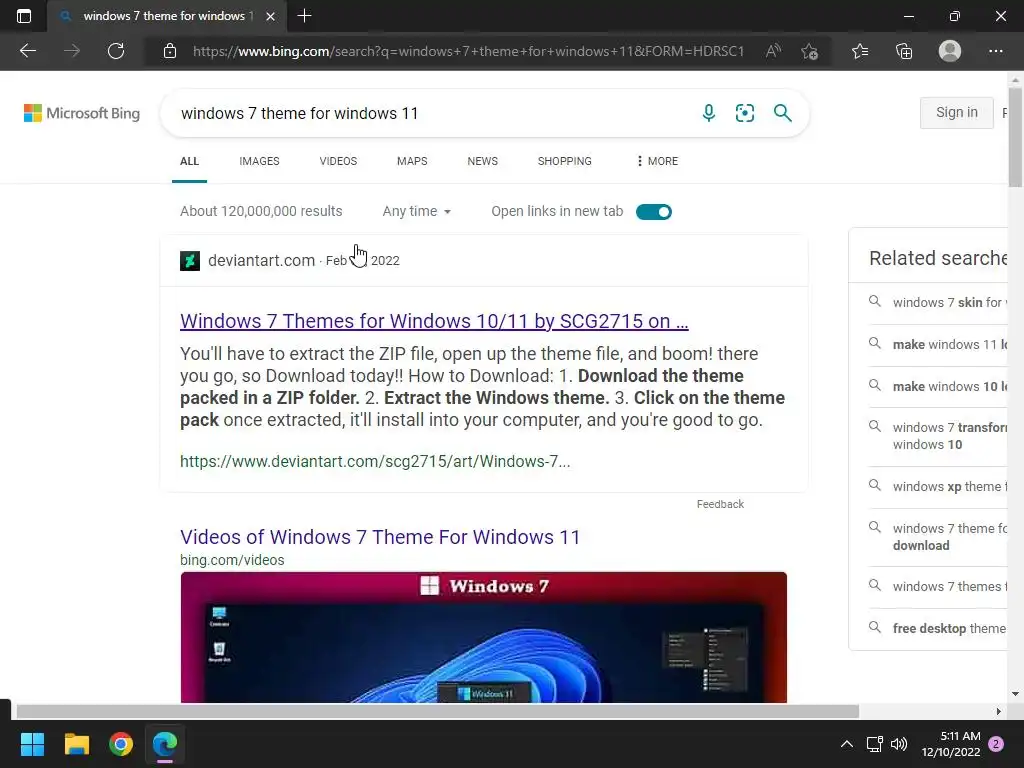This screenshot has width=1024, height=768.
Task: Open the browser profile avatar
Action: (950, 51)
